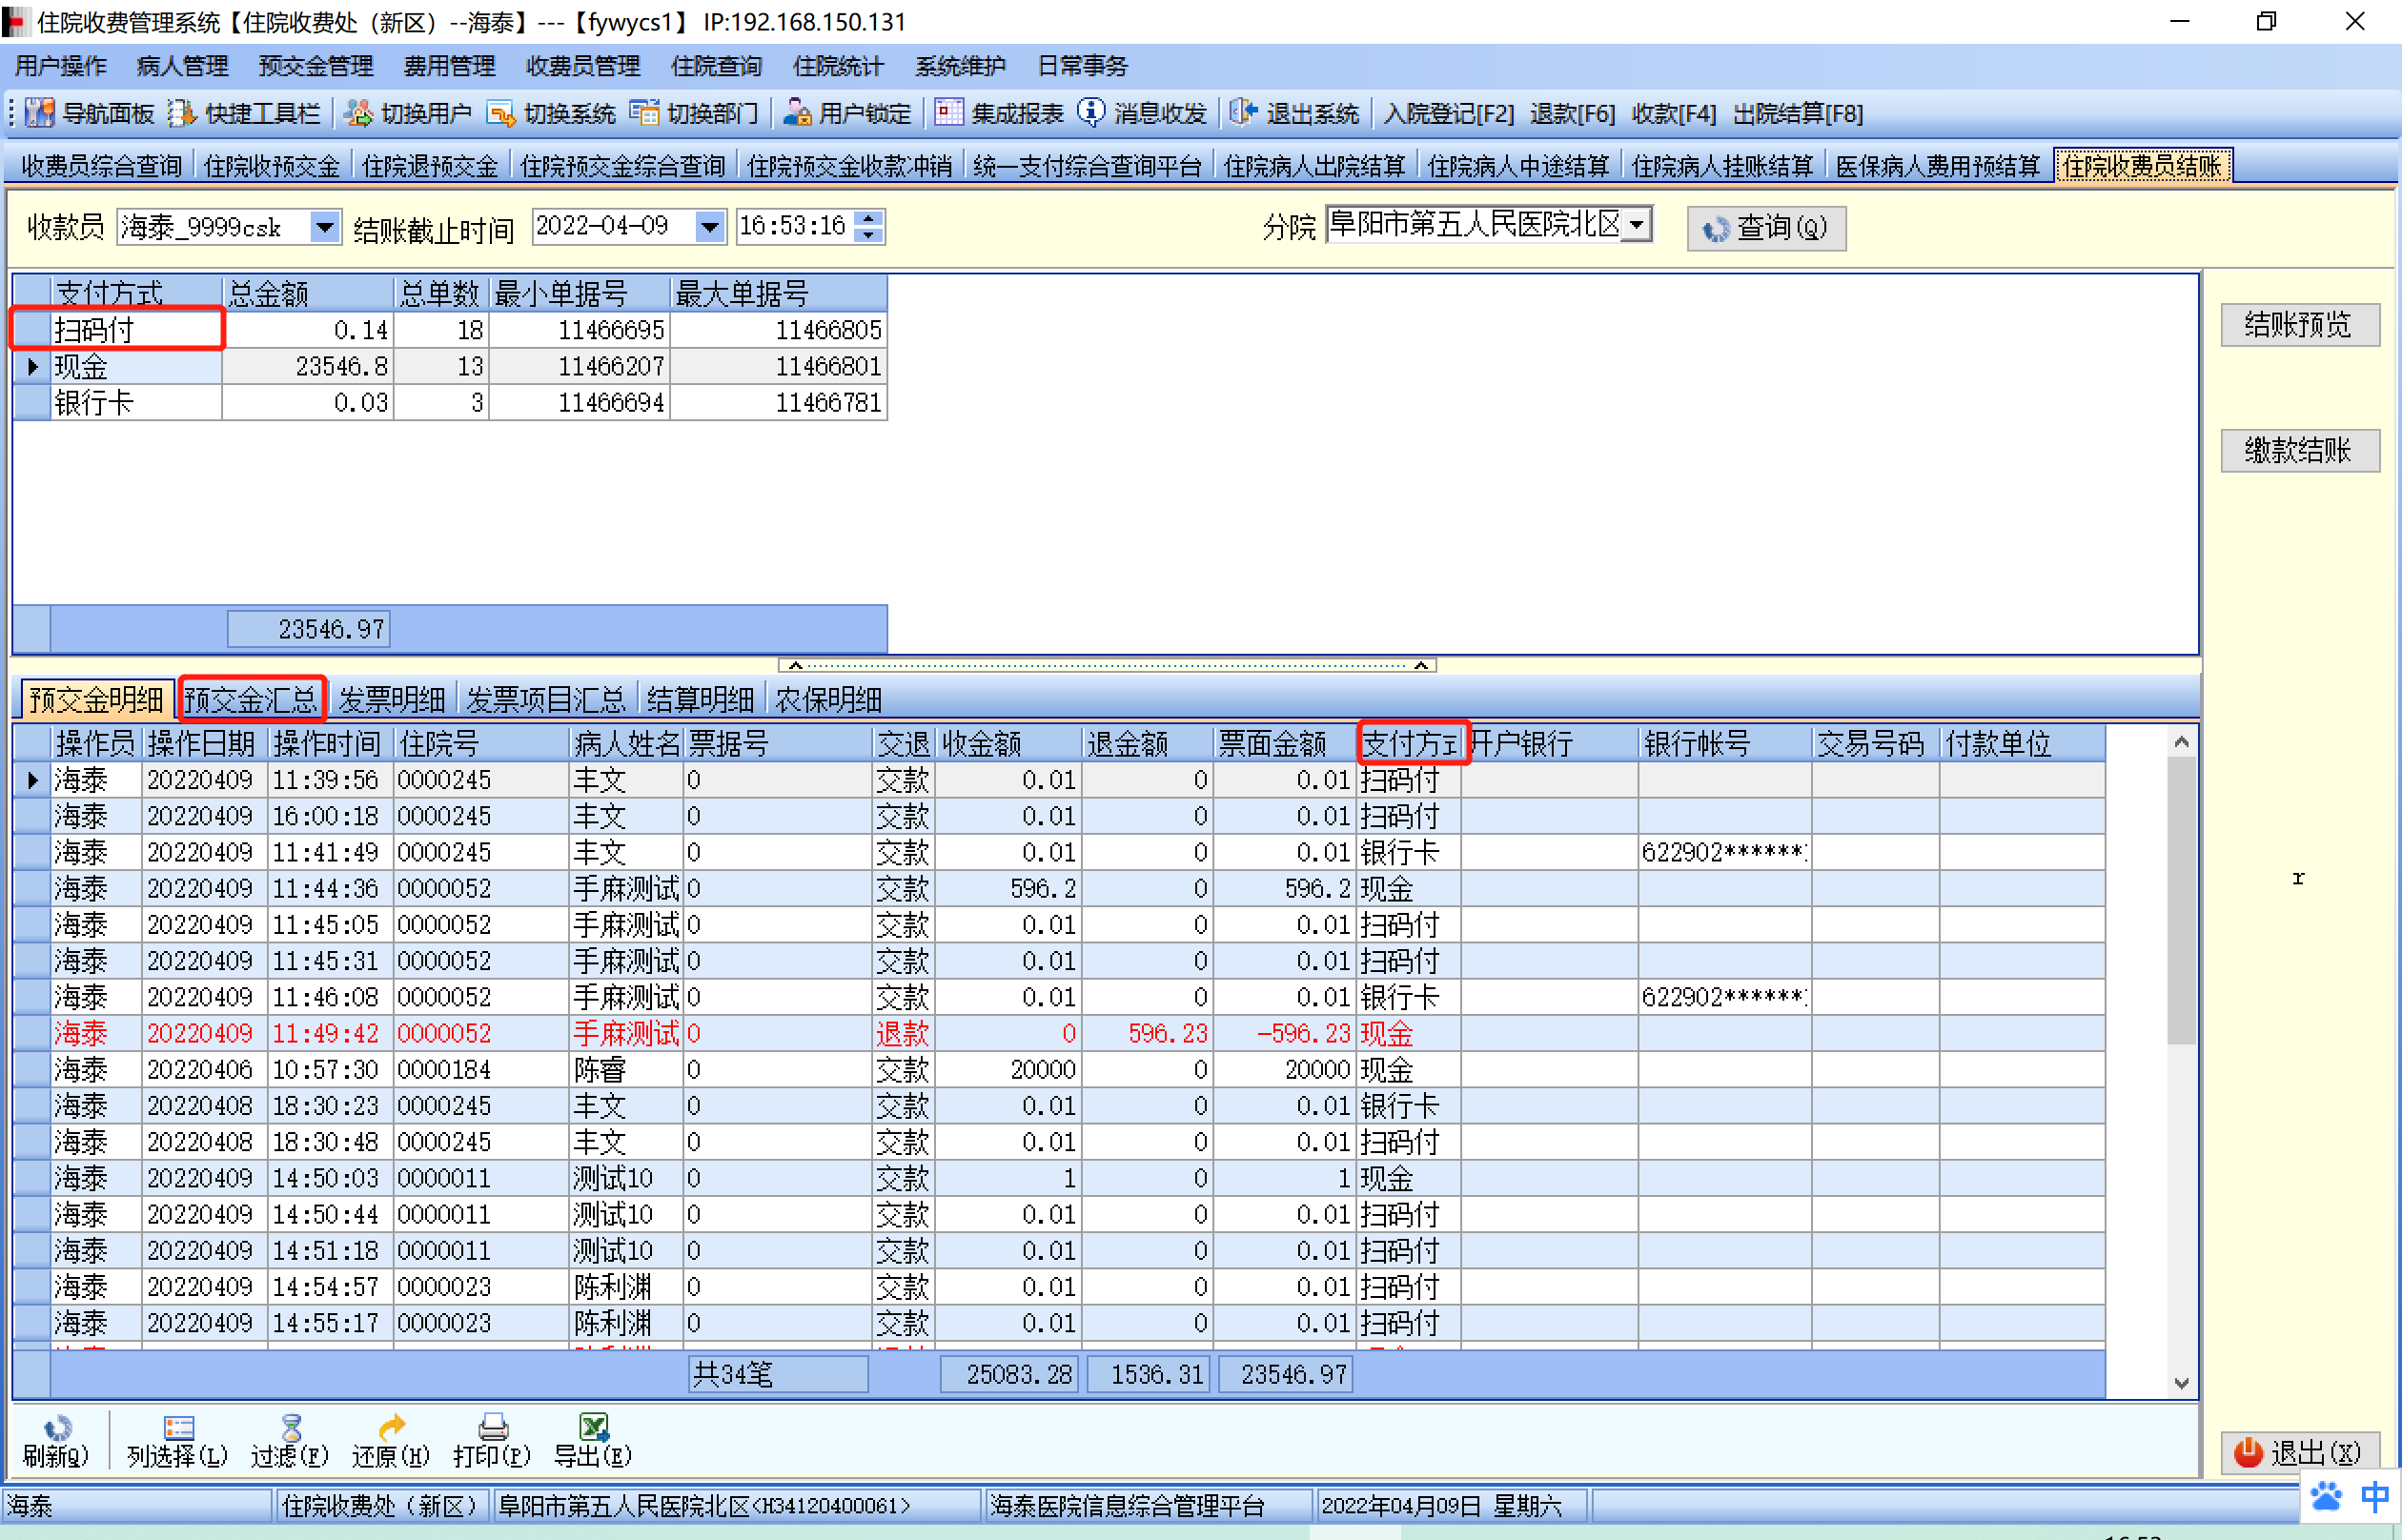The height and width of the screenshot is (1540, 2402).
Task: Click the 过滤 filter icon at bottom
Action: [x=290, y=1427]
